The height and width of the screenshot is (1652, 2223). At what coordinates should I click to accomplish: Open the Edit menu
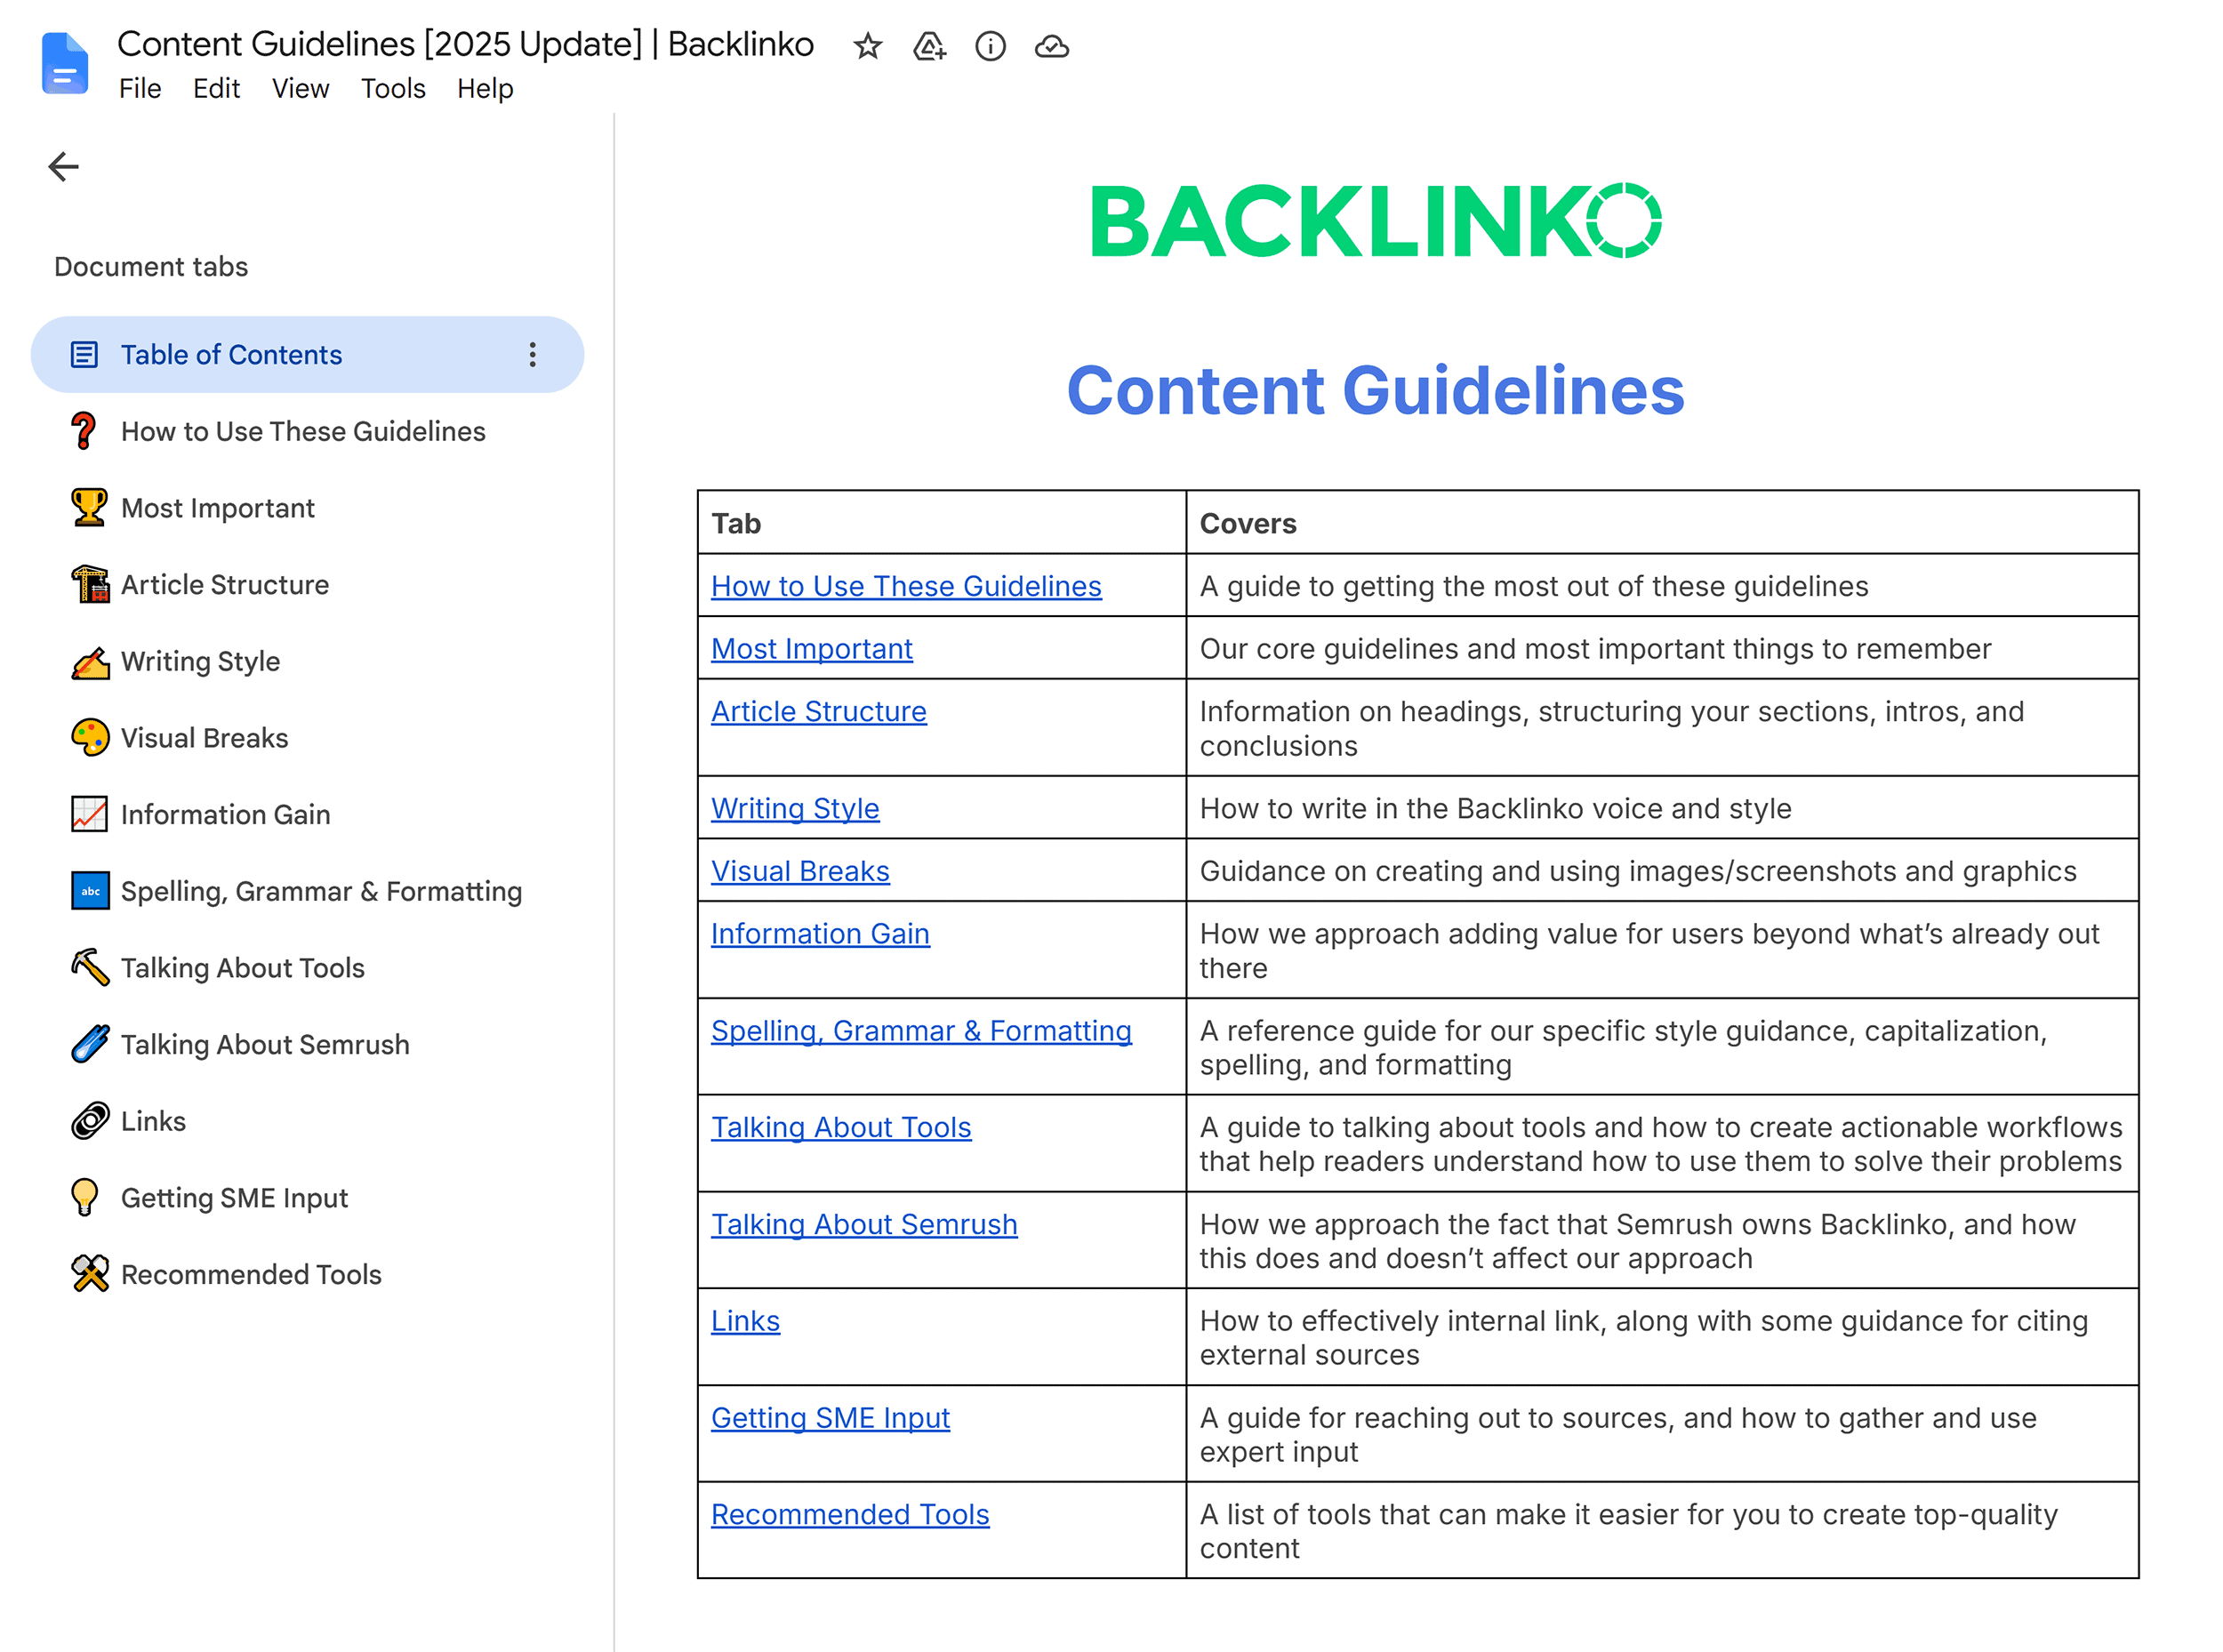click(x=216, y=88)
